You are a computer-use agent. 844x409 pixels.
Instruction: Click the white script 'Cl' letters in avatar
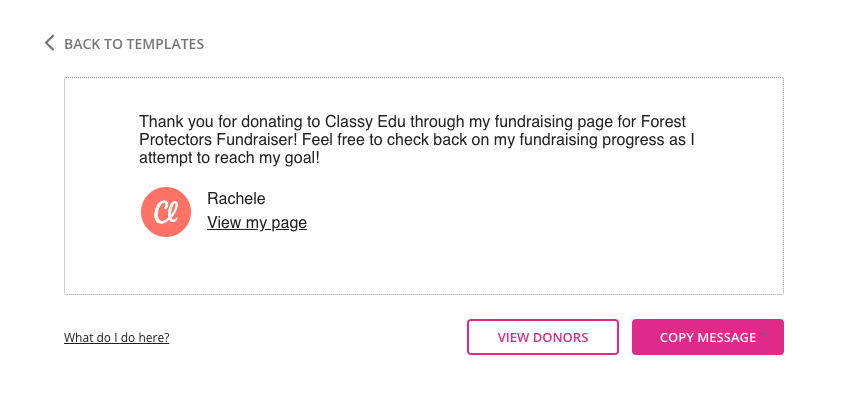click(x=166, y=212)
